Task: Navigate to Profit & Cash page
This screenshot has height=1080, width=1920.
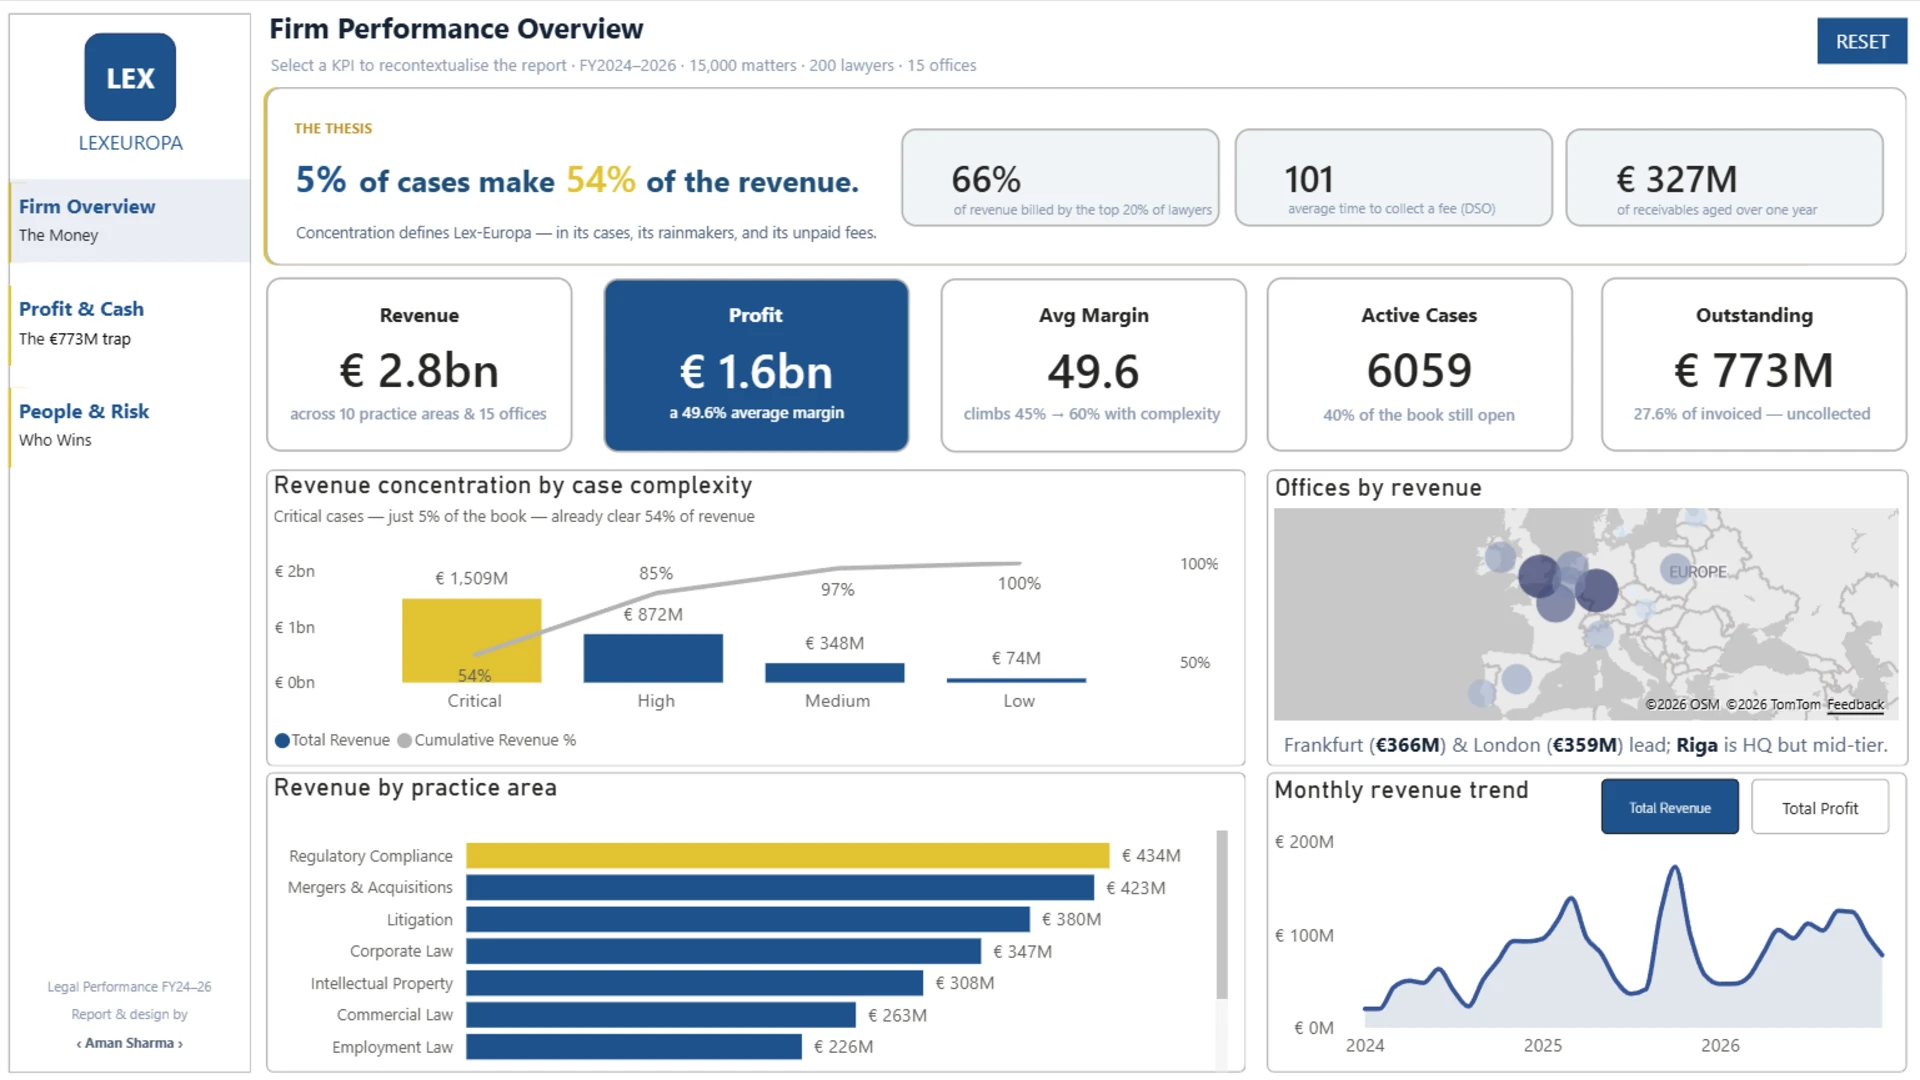Action: [x=130, y=323]
